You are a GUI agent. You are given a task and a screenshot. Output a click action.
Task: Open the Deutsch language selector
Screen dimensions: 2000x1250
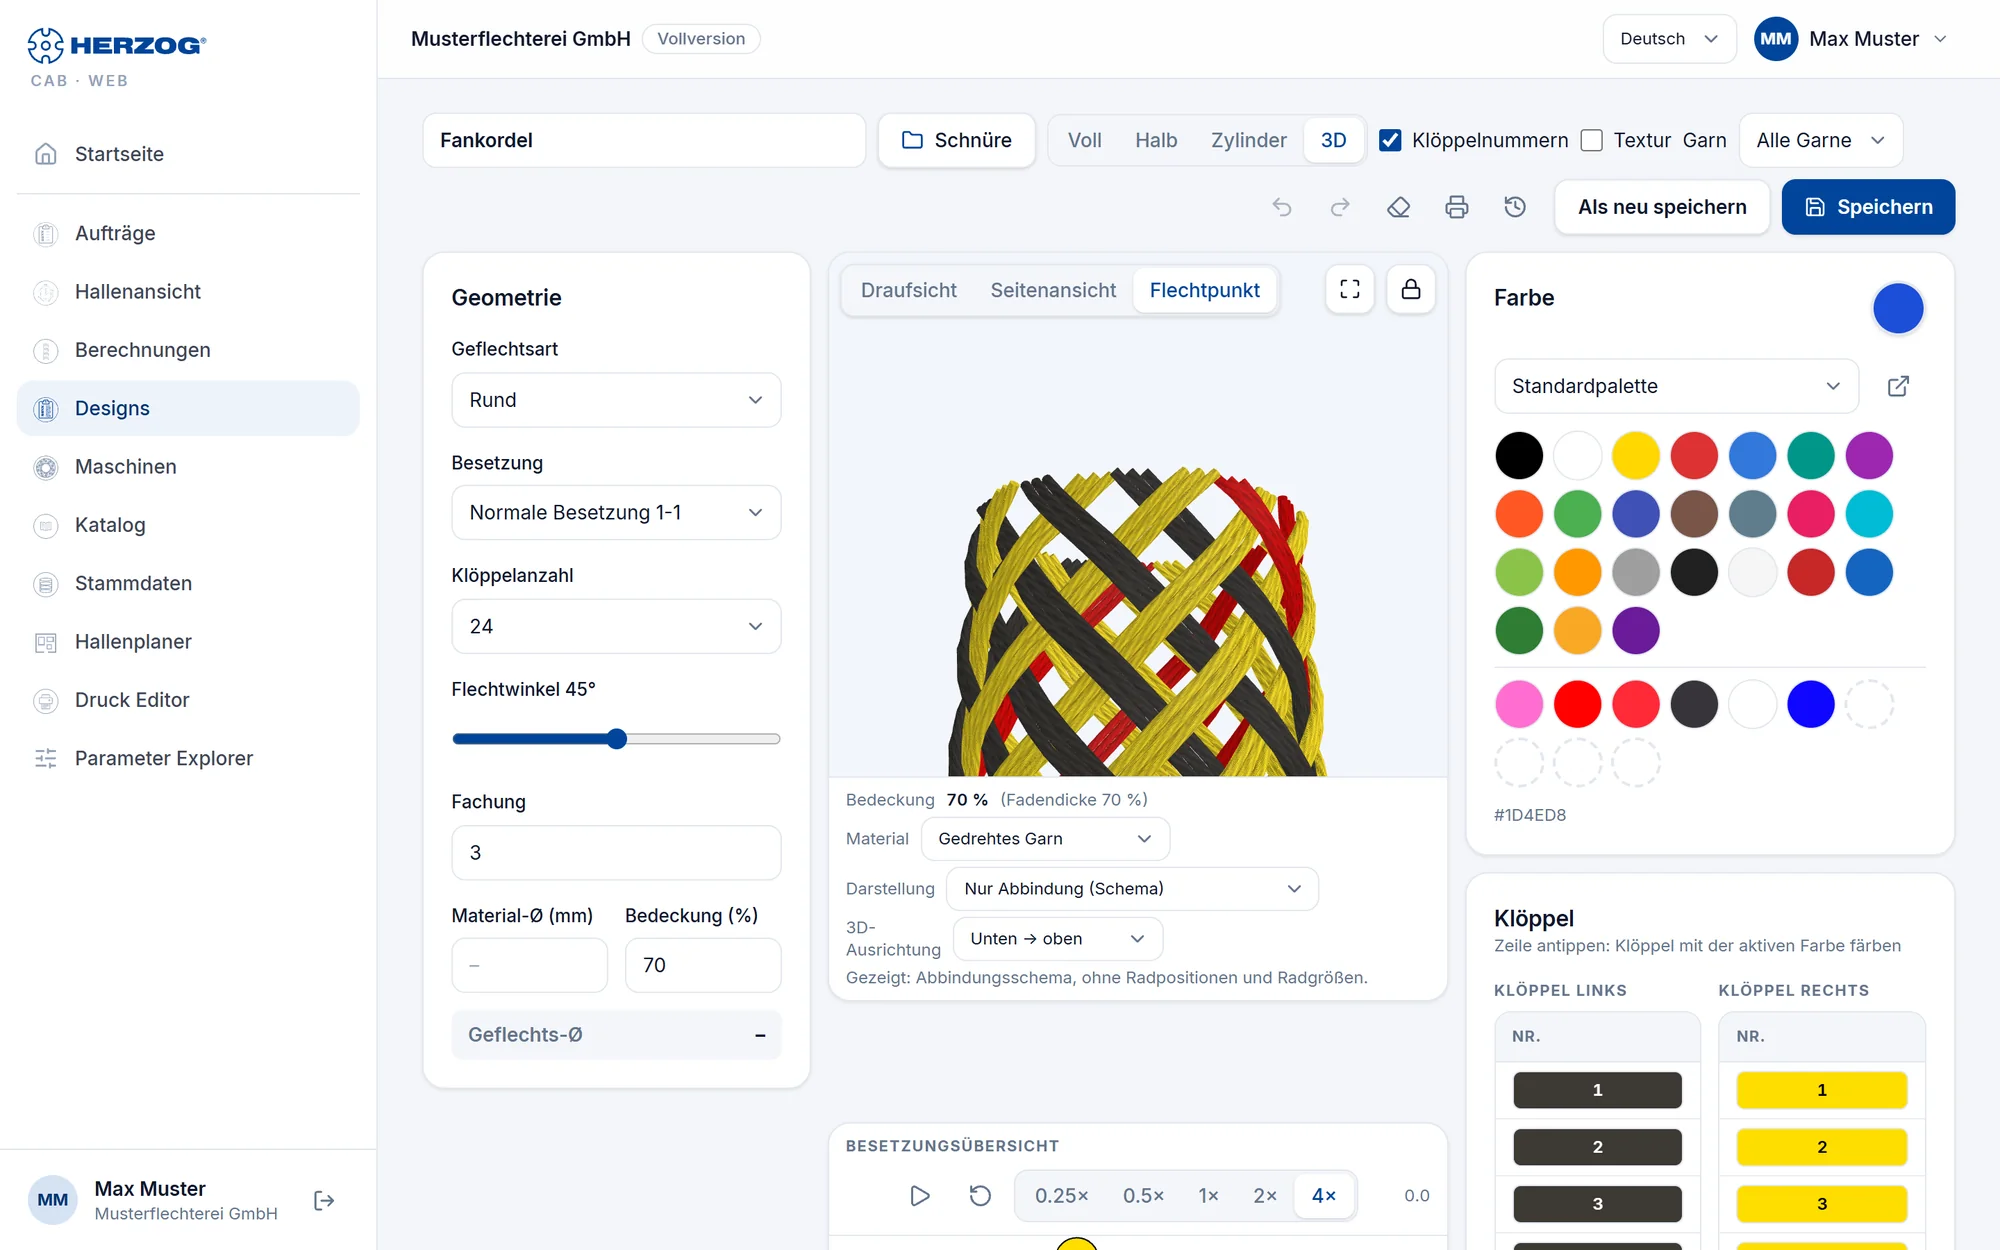1669,39
